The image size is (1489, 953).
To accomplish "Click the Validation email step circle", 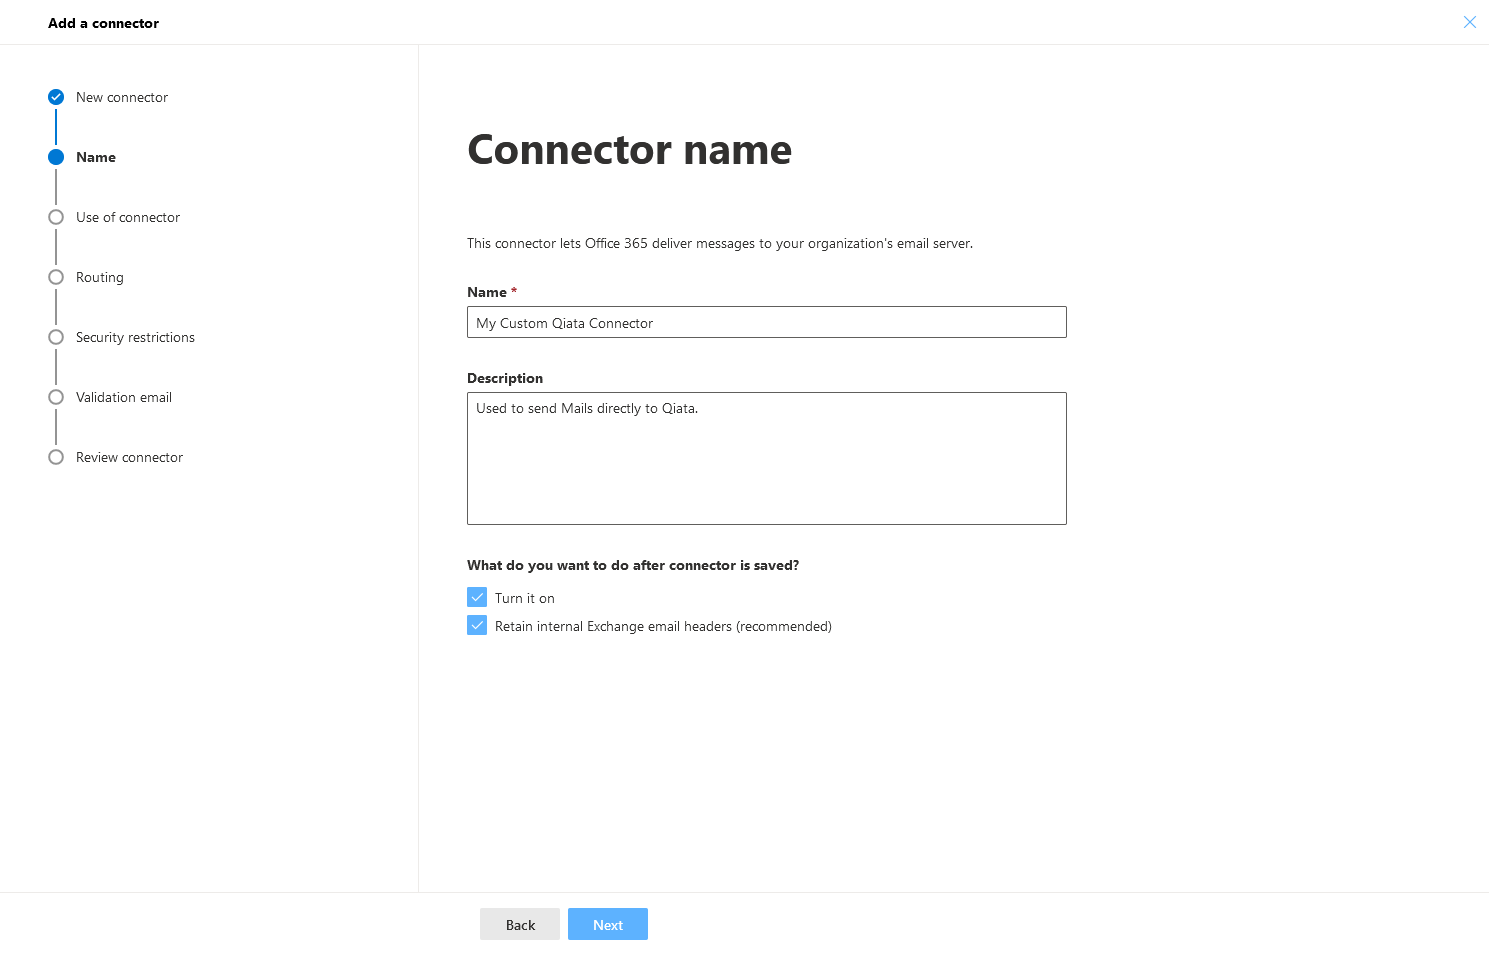I will click(55, 397).
